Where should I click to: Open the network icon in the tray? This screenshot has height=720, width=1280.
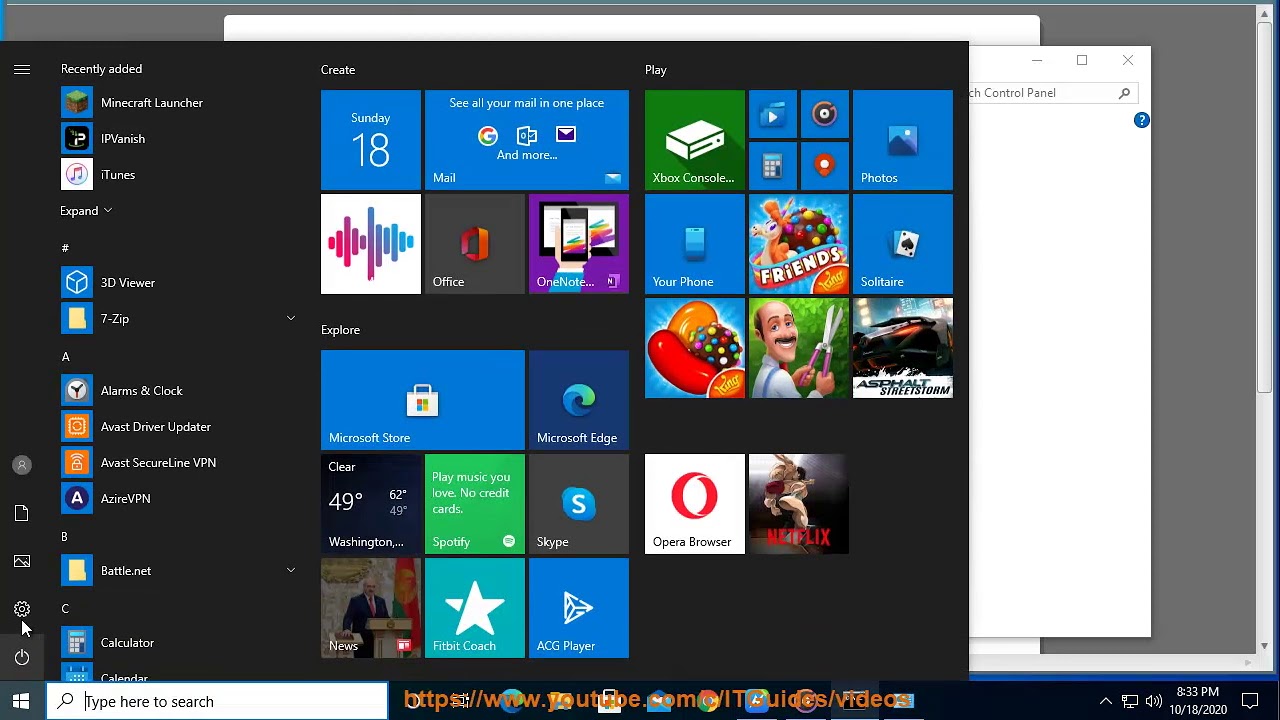[1130, 701]
